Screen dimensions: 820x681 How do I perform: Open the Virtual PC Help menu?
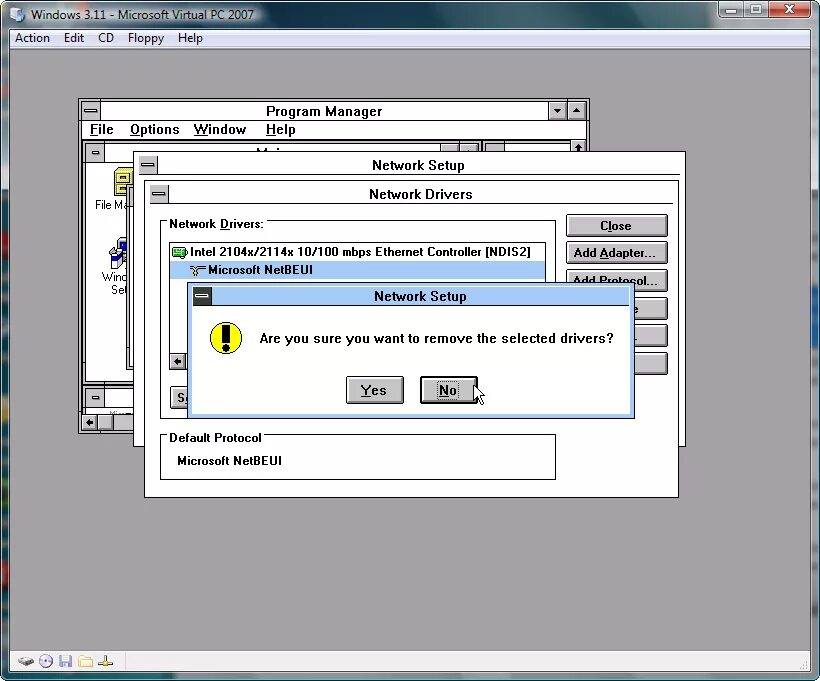[190, 38]
